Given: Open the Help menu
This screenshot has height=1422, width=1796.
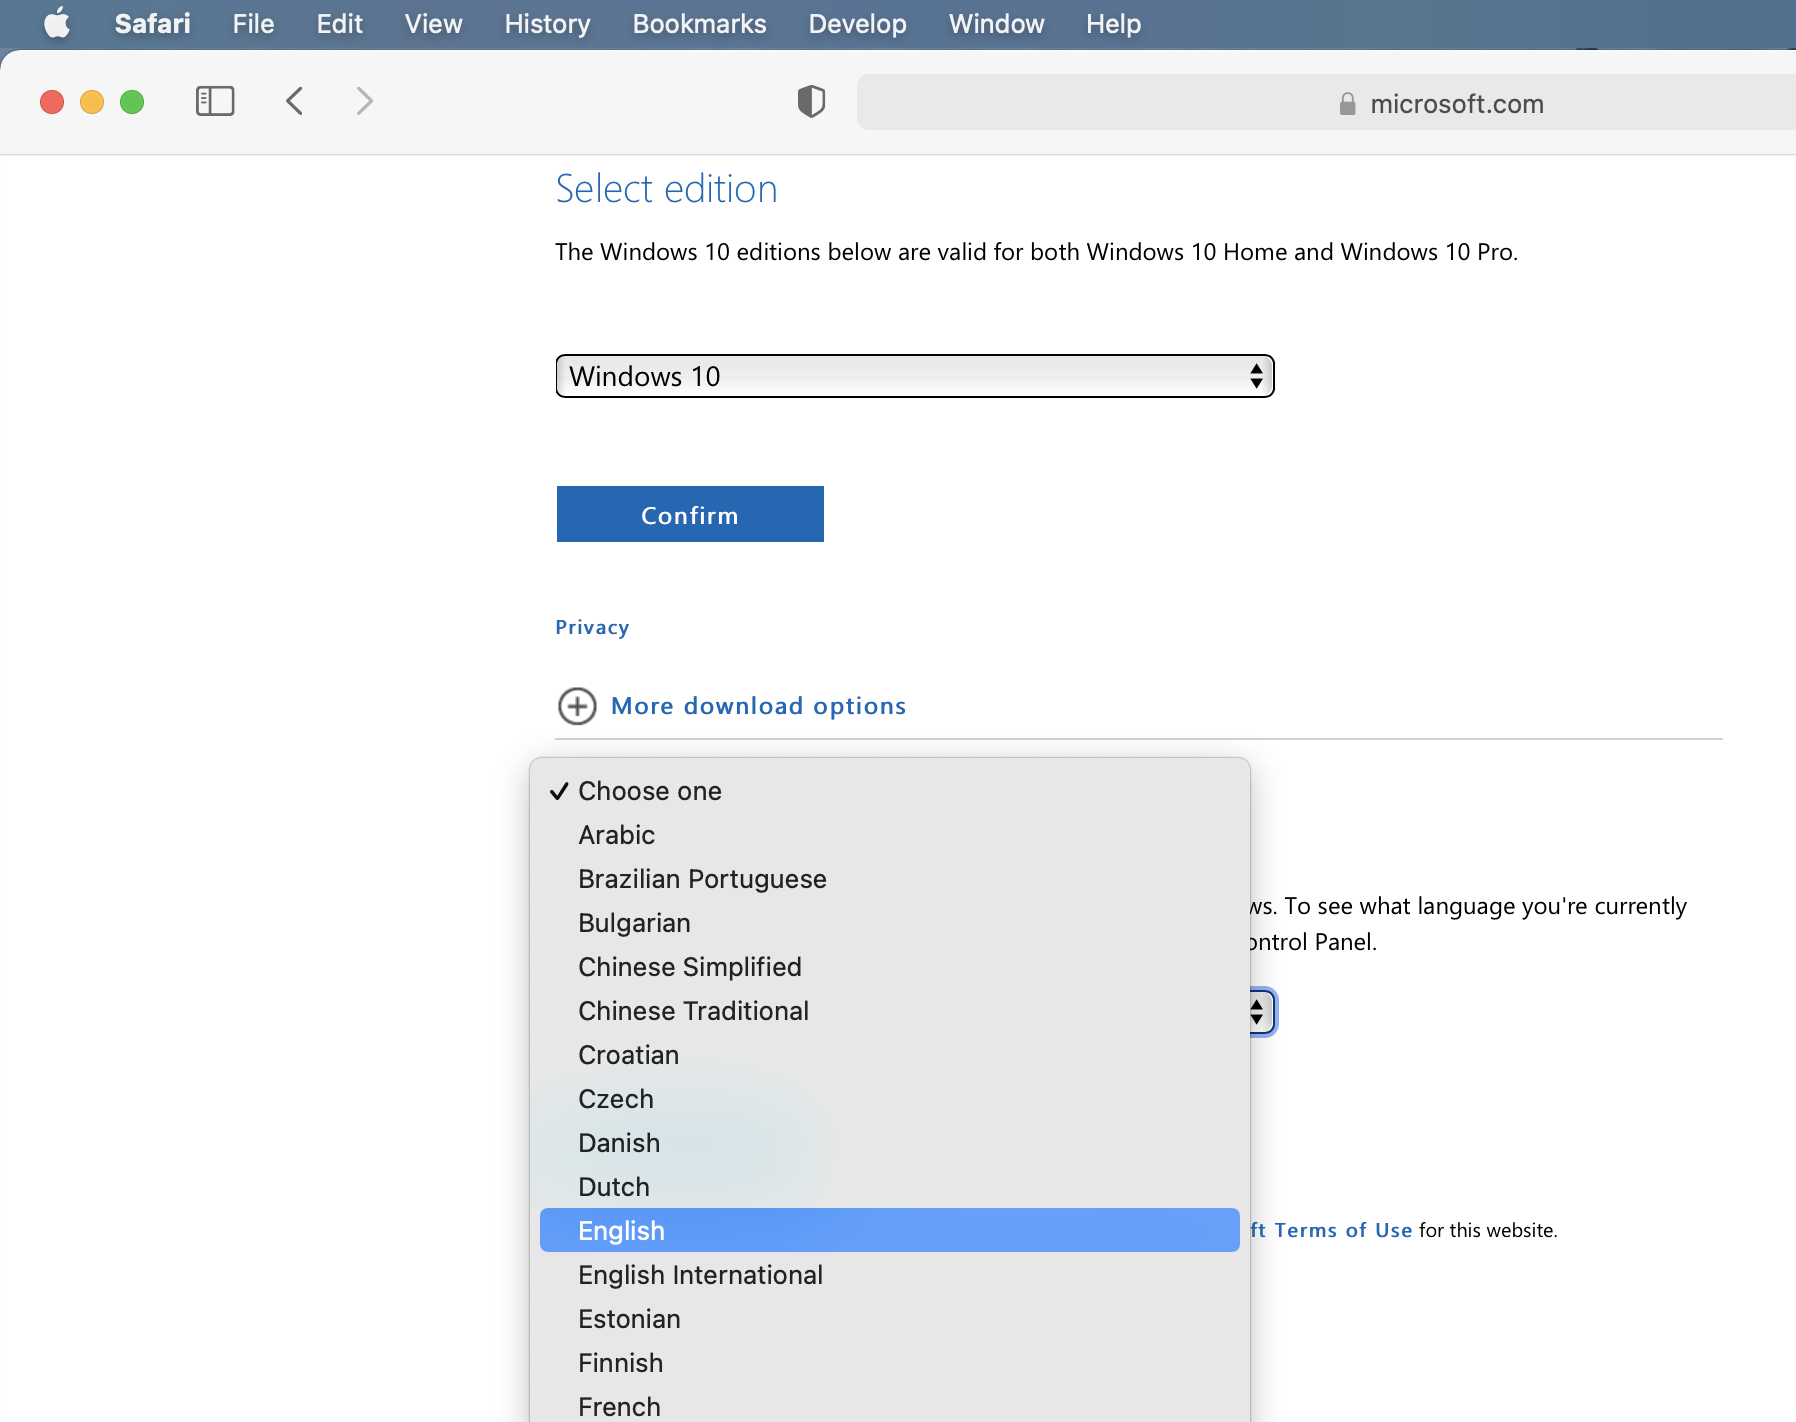Looking at the screenshot, I should (1113, 24).
